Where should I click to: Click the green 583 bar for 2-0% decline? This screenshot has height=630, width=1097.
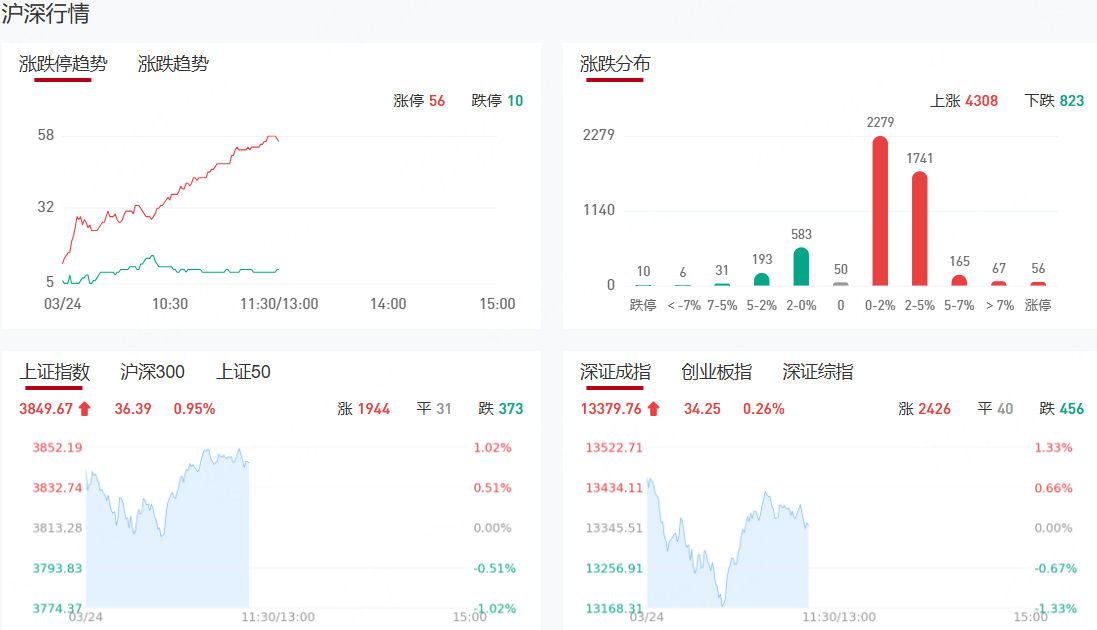(x=801, y=267)
